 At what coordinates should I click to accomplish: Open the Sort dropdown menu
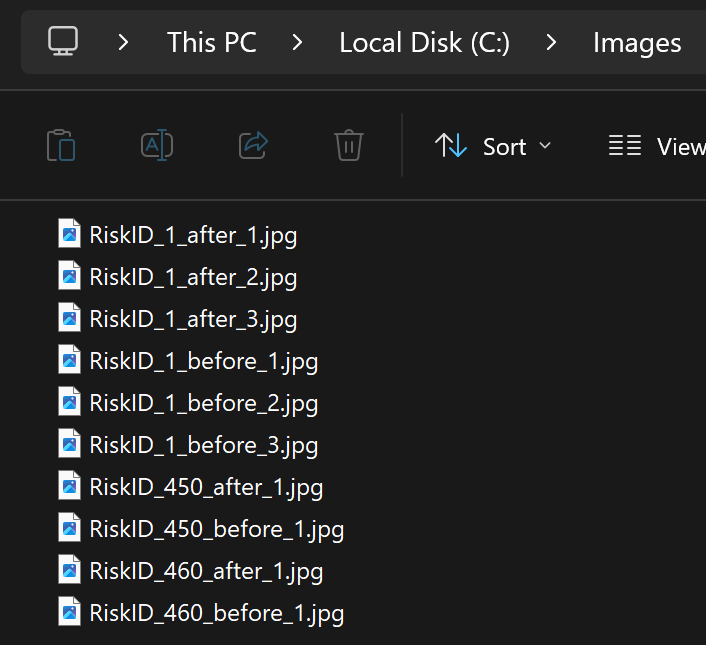[x=494, y=146]
